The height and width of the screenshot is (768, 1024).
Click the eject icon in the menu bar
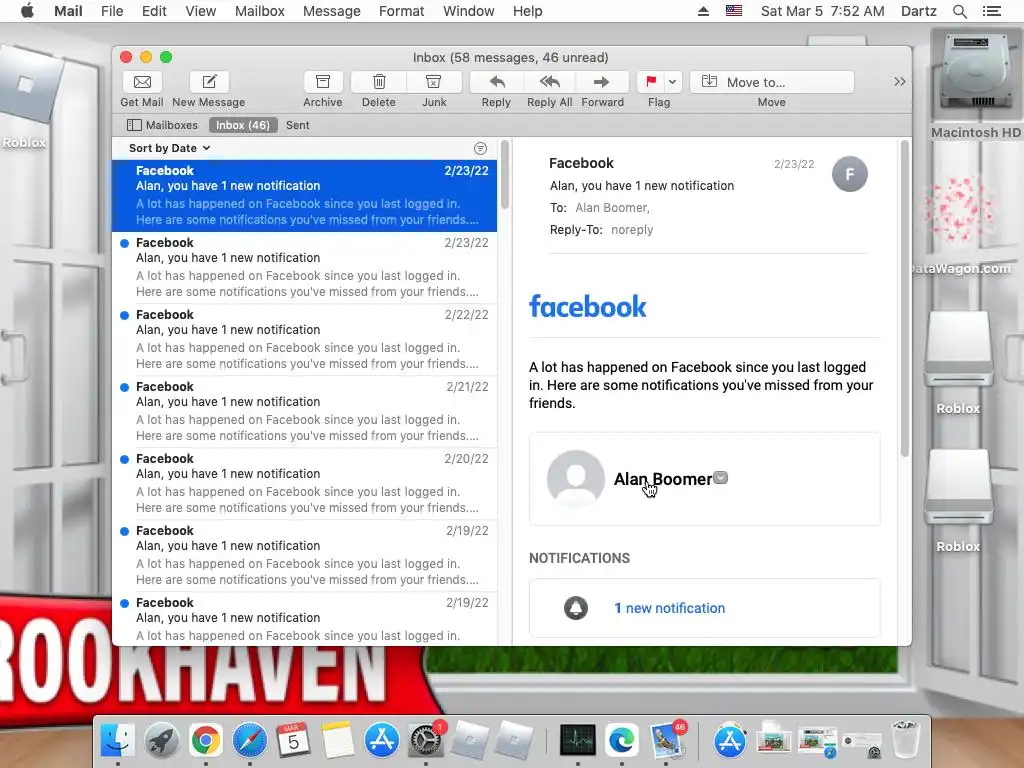[703, 11]
